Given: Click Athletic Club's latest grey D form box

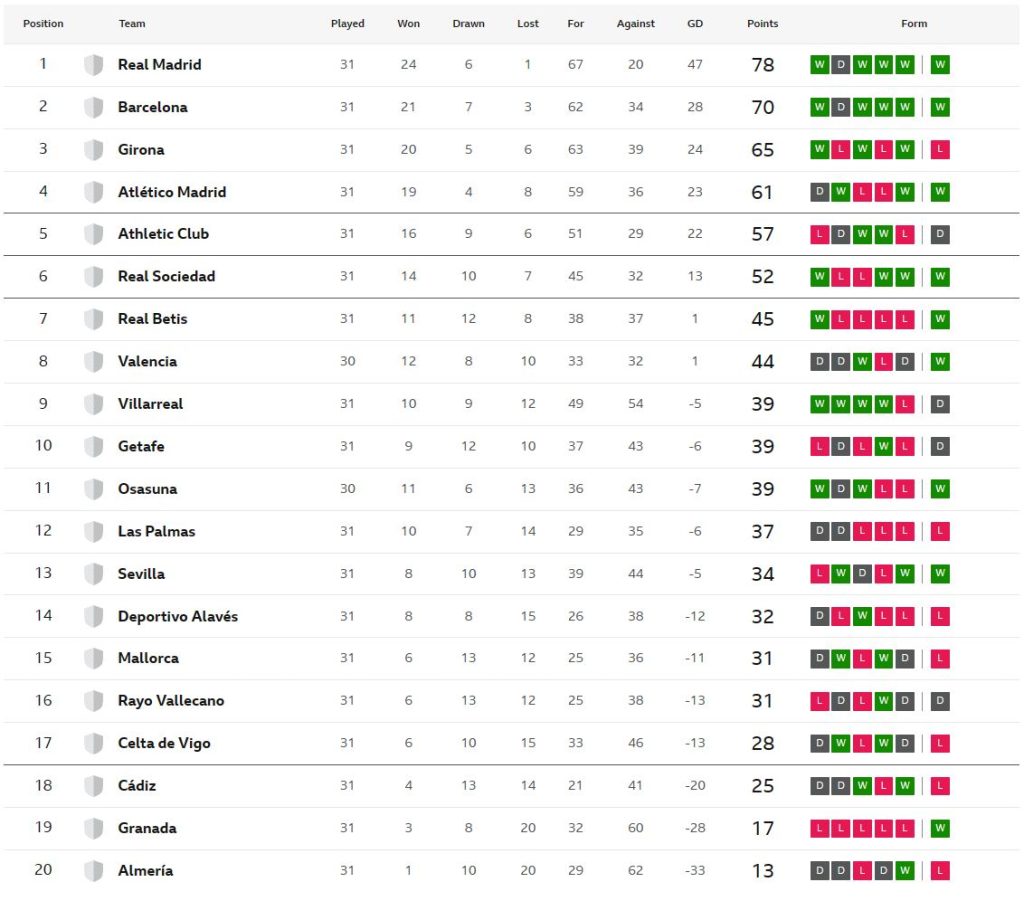Looking at the screenshot, I should 940,234.
